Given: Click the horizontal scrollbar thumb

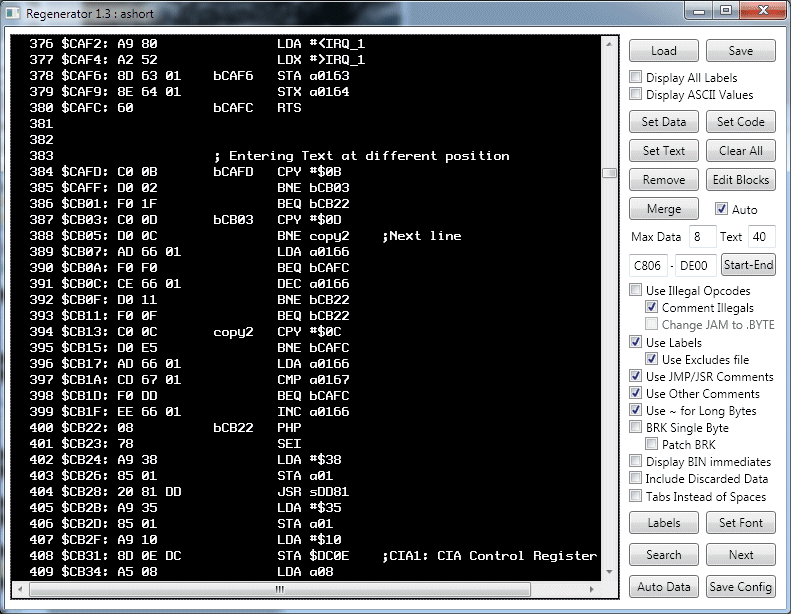Looking at the screenshot, I should coord(280,589).
